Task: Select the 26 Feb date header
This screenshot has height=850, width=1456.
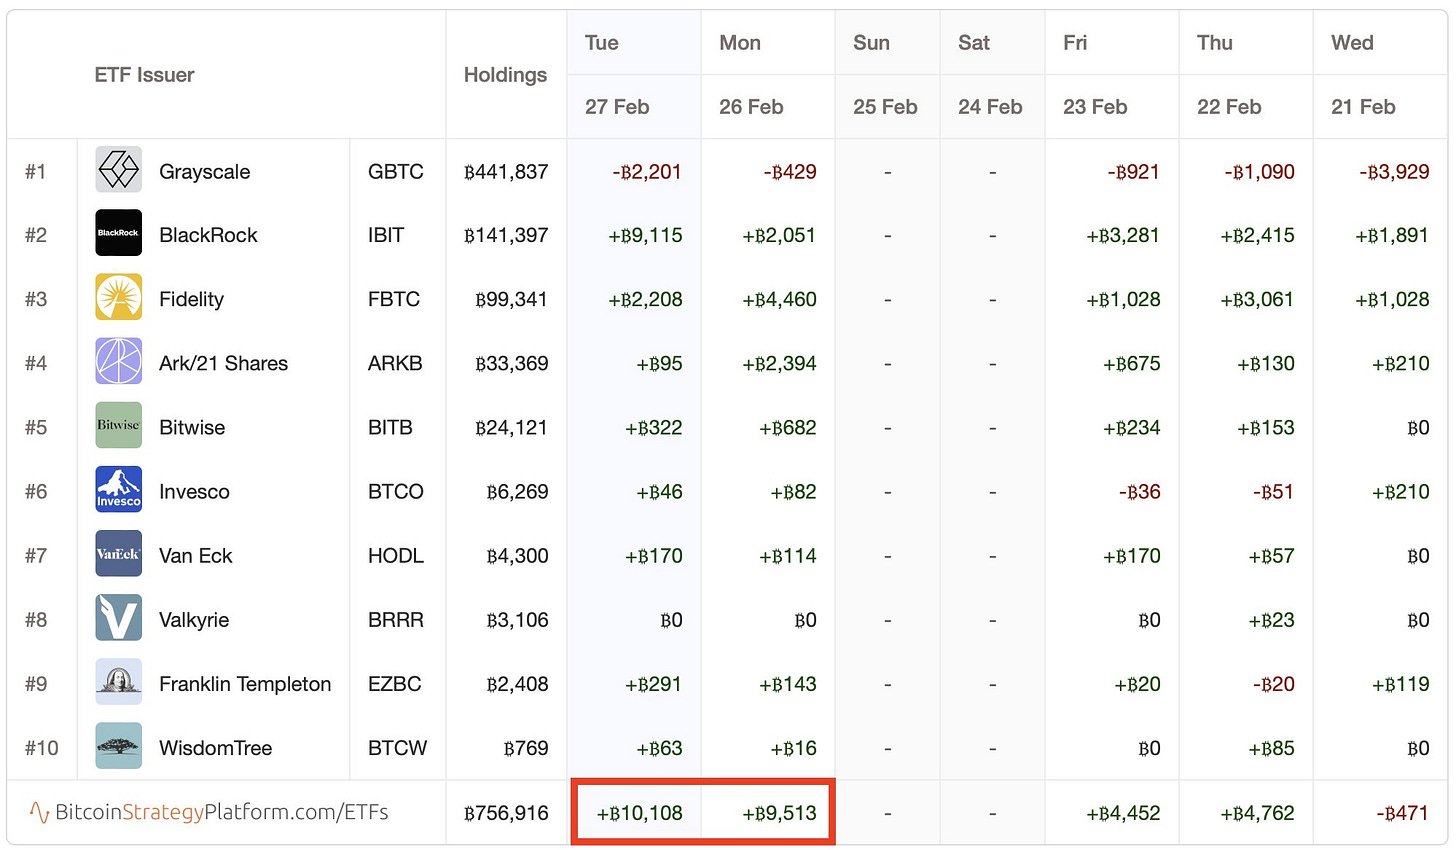Action: (x=751, y=107)
